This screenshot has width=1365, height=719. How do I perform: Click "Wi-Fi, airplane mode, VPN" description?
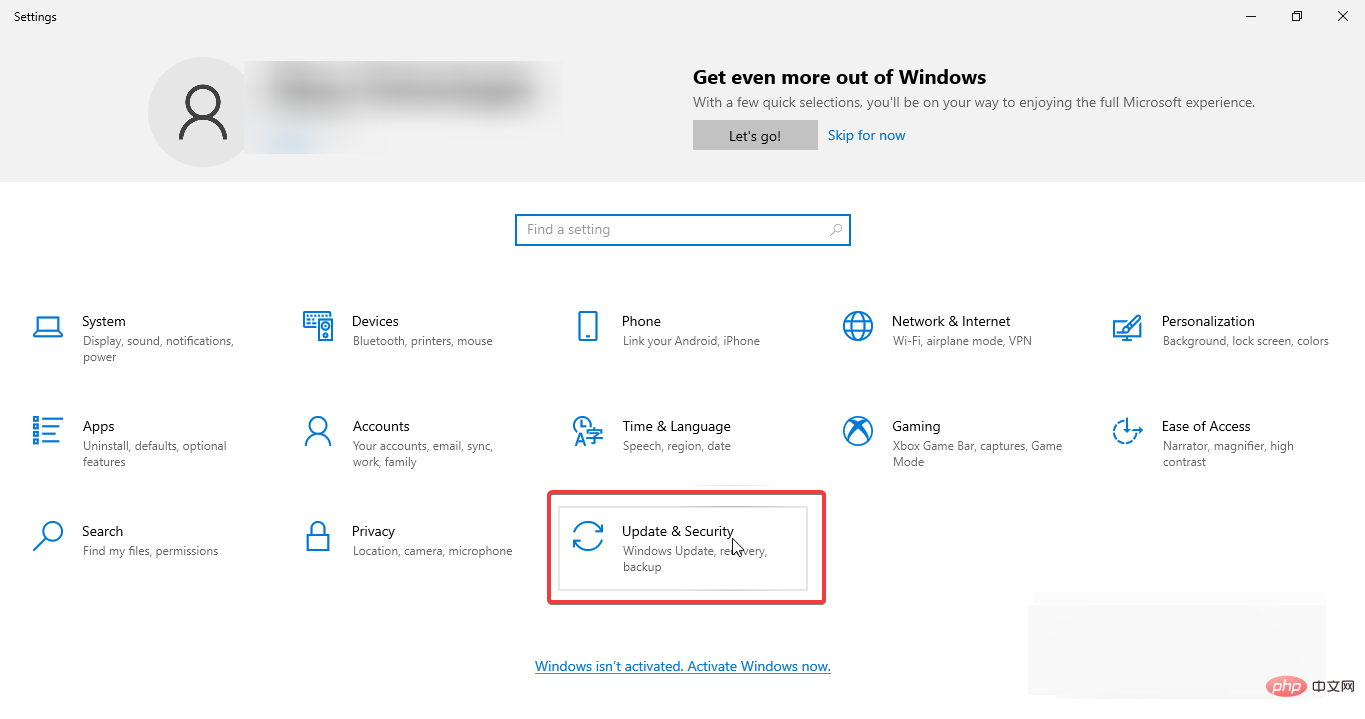[962, 341]
